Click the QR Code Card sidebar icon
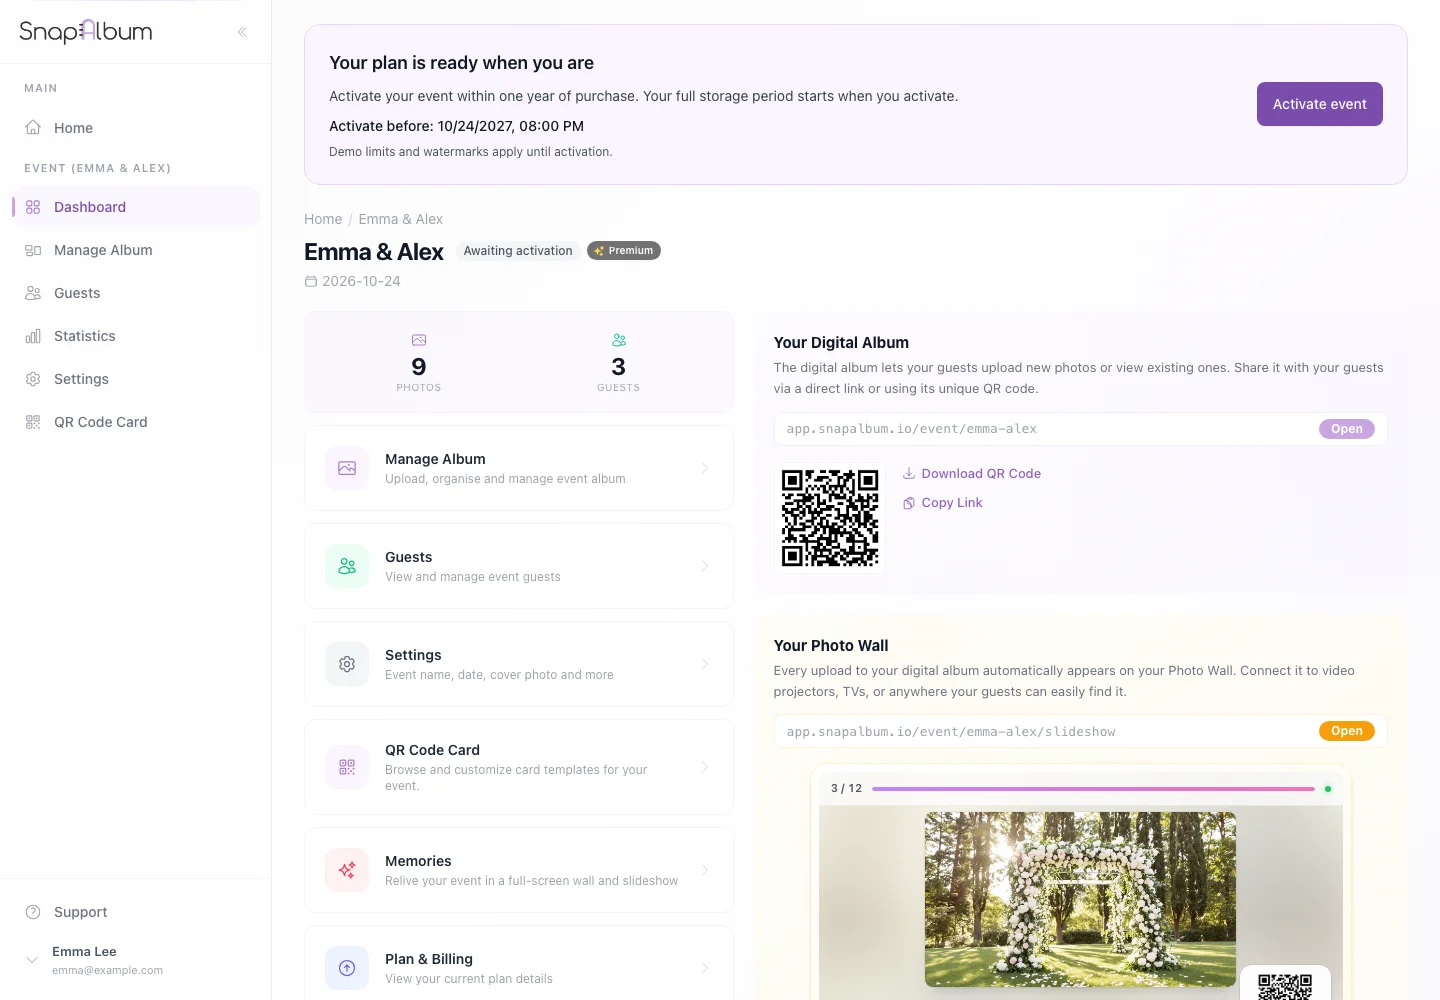Viewport: 1440px width, 1000px height. pos(33,422)
